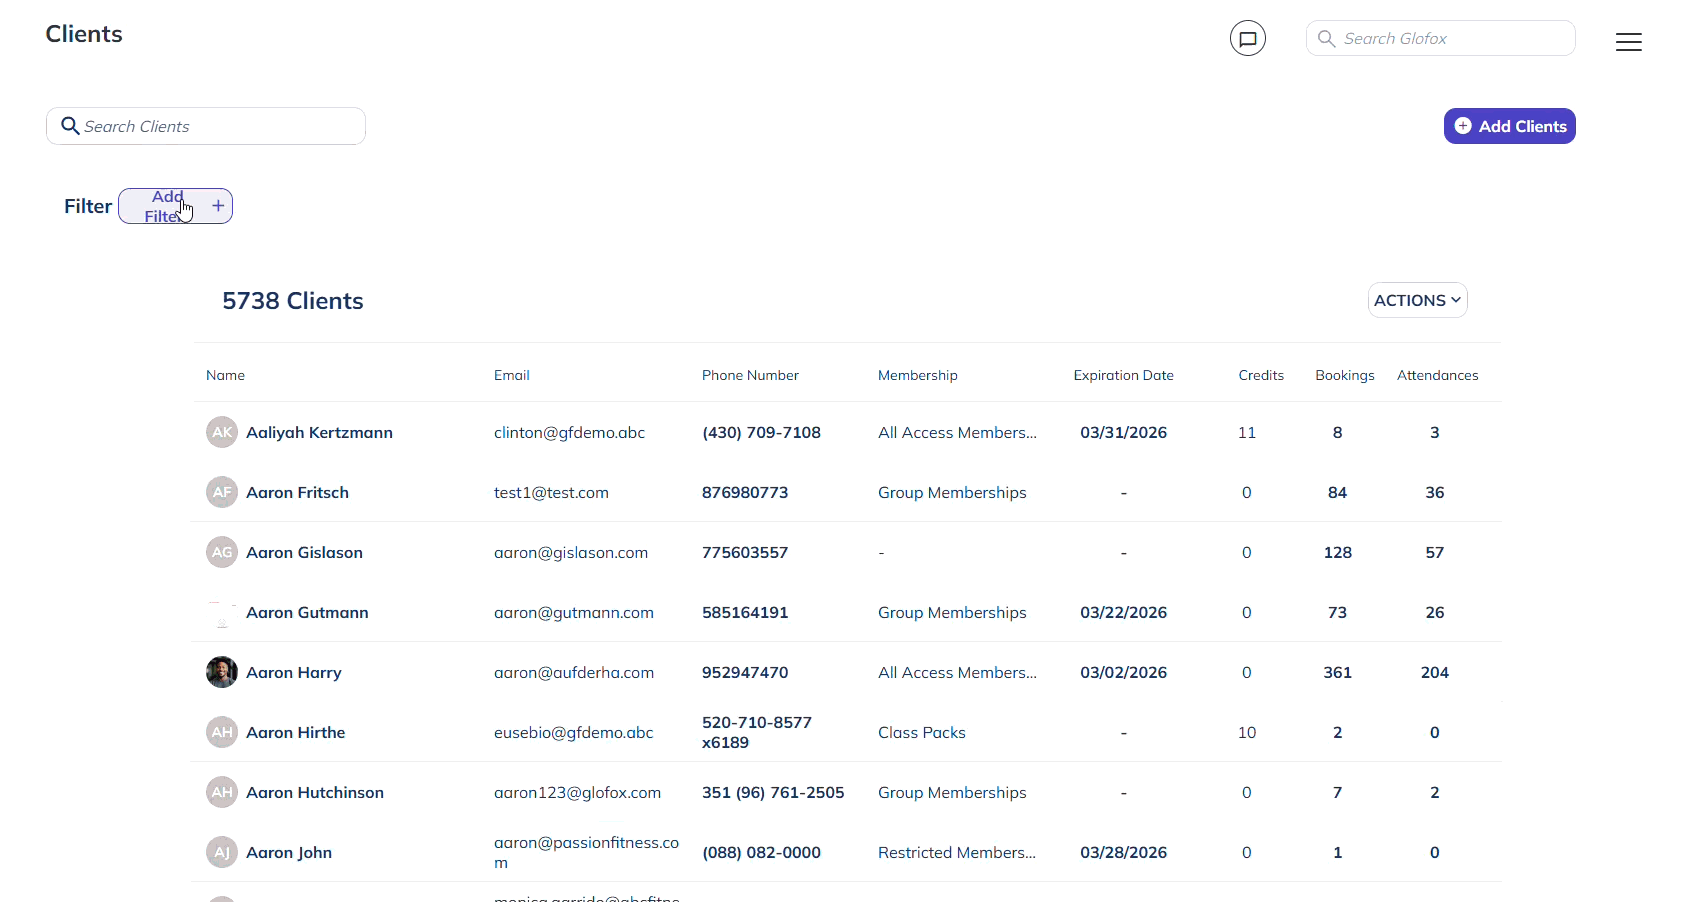Click the Email column header
1684x902 pixels.
(511, 375)
